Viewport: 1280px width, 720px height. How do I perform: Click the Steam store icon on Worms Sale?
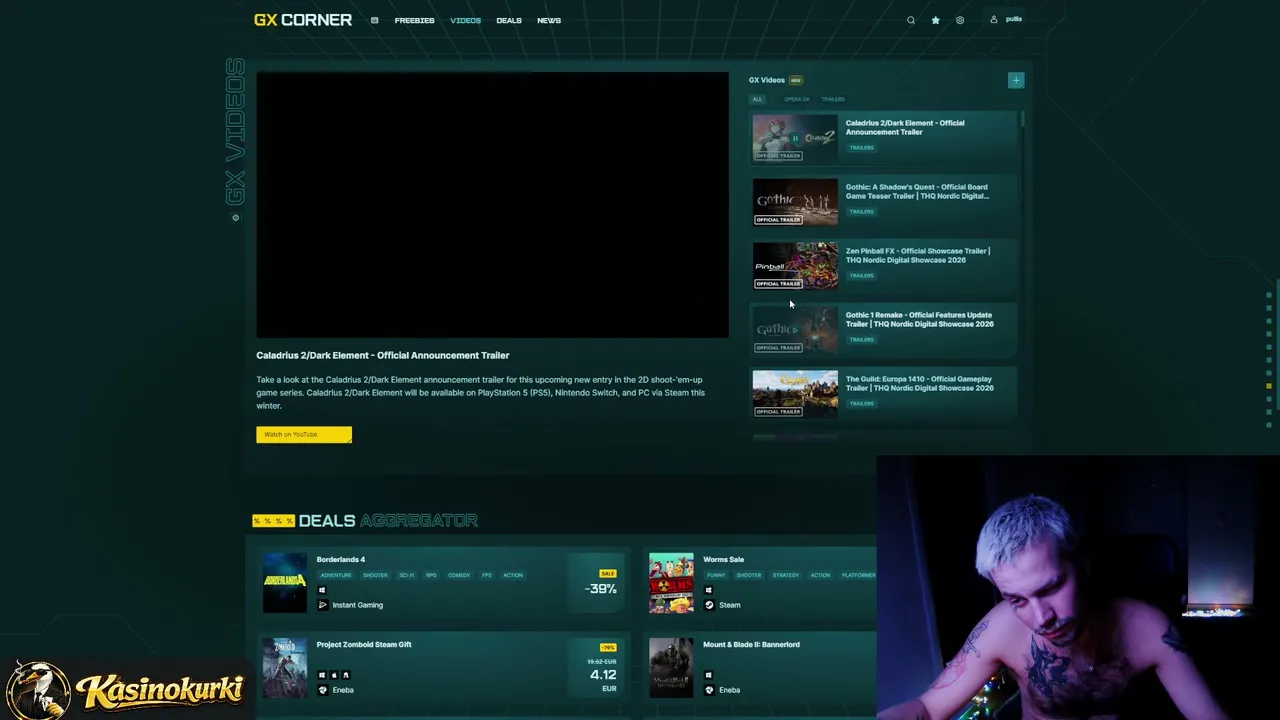709,605
